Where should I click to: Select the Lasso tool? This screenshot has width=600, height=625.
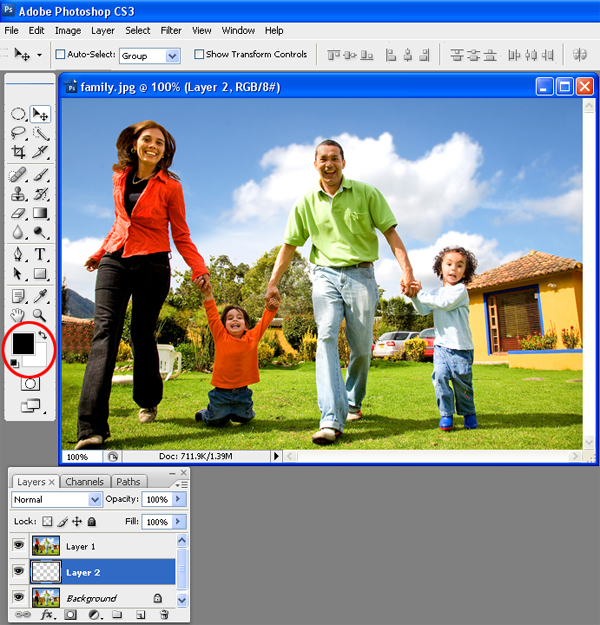[x=18, y=133]
